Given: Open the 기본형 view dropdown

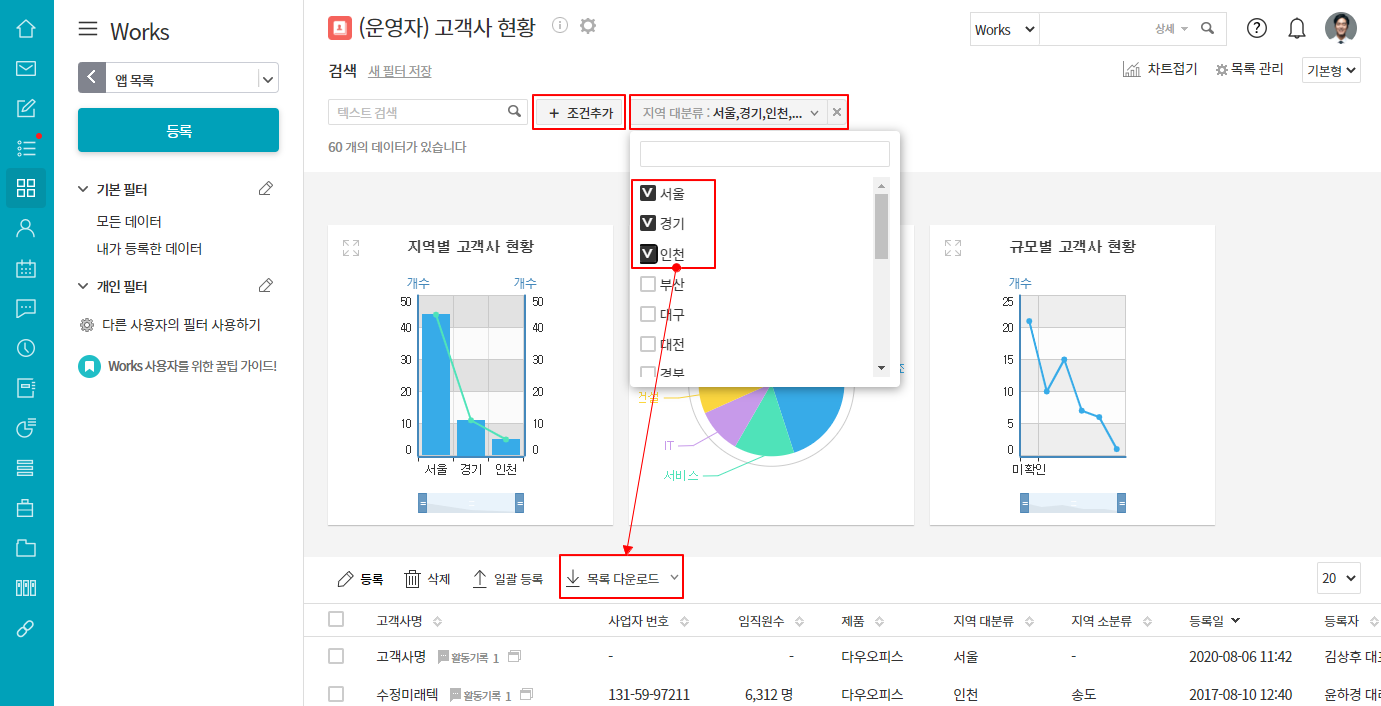Looking at the screenshot, I should click(1331, 70).
